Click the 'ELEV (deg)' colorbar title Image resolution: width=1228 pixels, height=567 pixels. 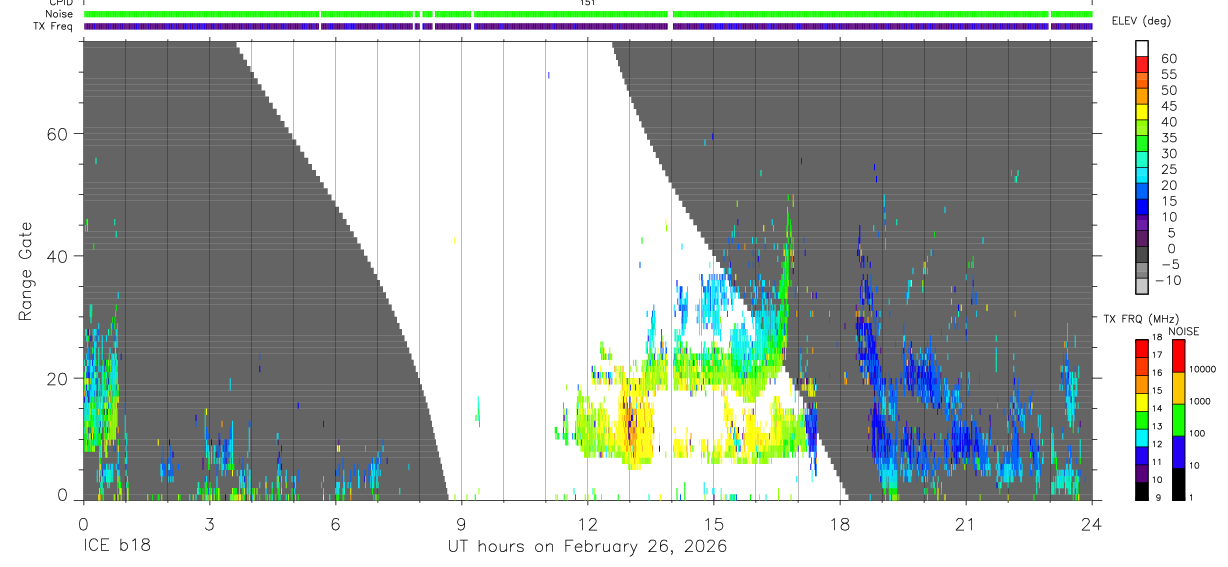coord(1141,21)
